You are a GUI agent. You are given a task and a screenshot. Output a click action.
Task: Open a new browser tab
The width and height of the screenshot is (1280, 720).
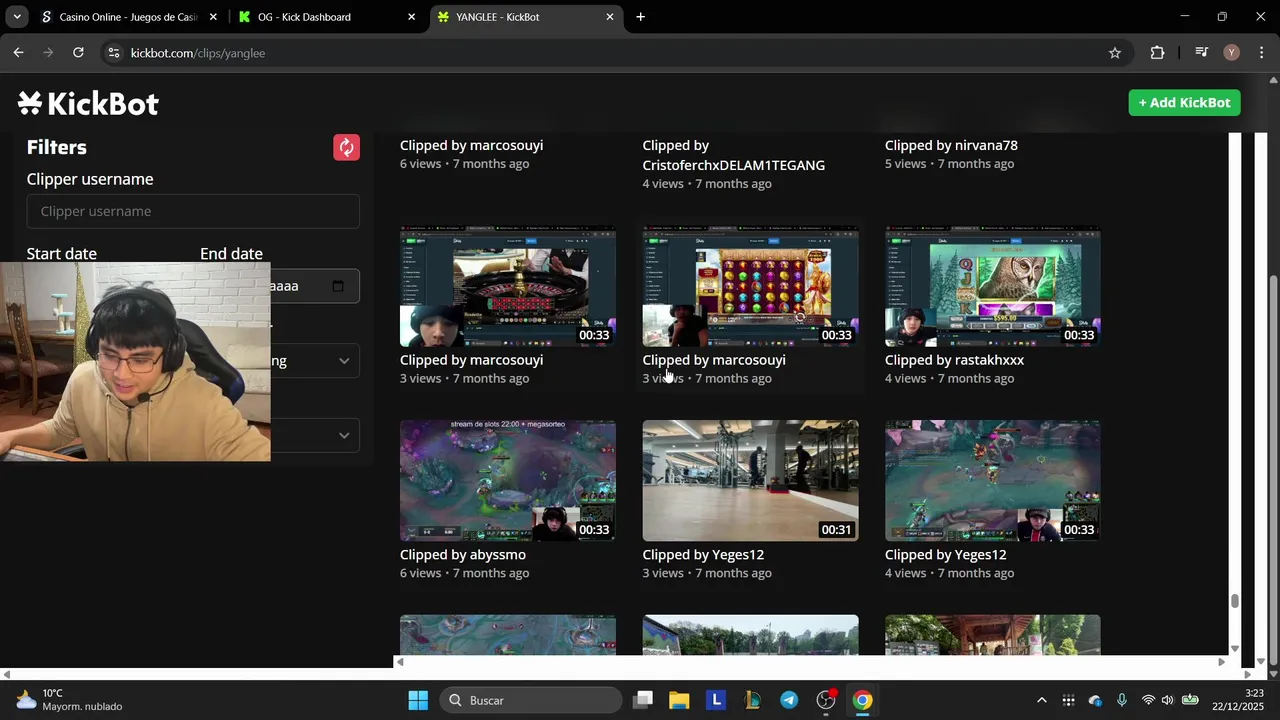tap(640, 17)
